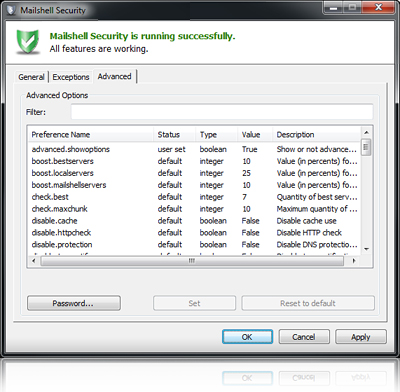
Task: Sort by the Status column header
Action: coord(174,135)
